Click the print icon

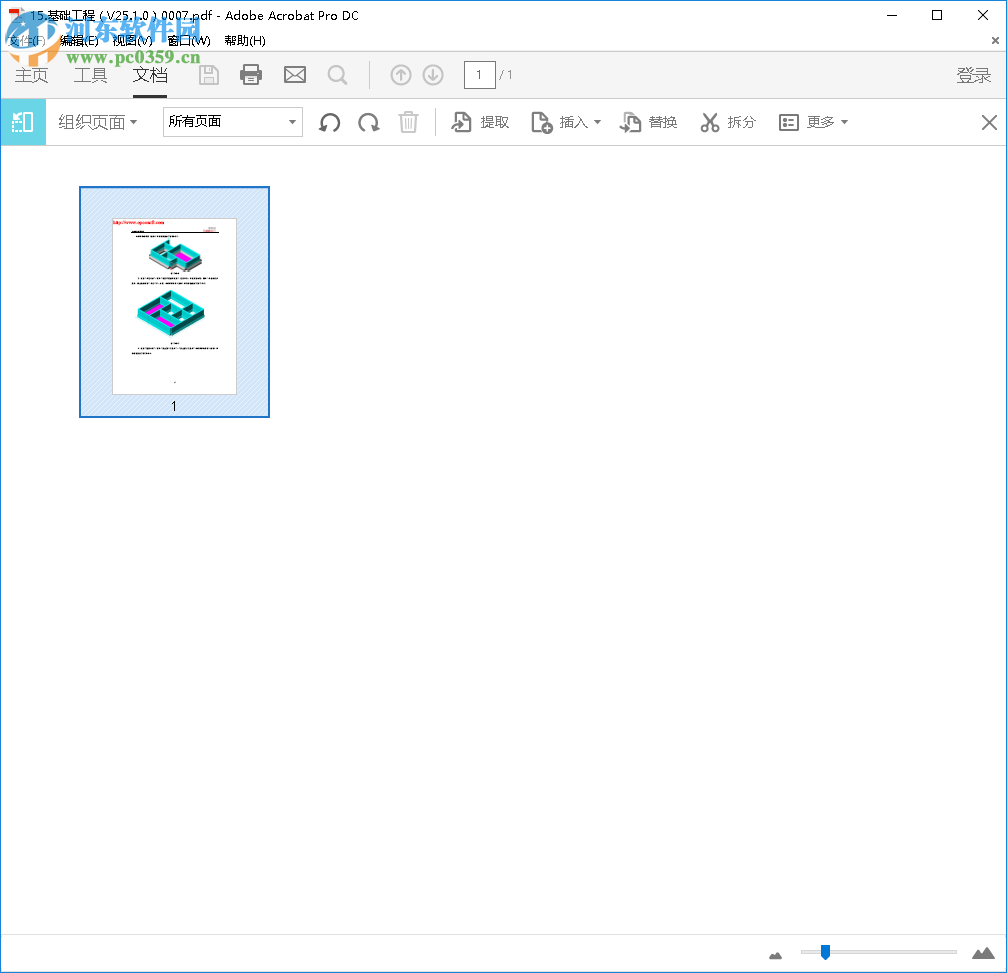(250, 74)
